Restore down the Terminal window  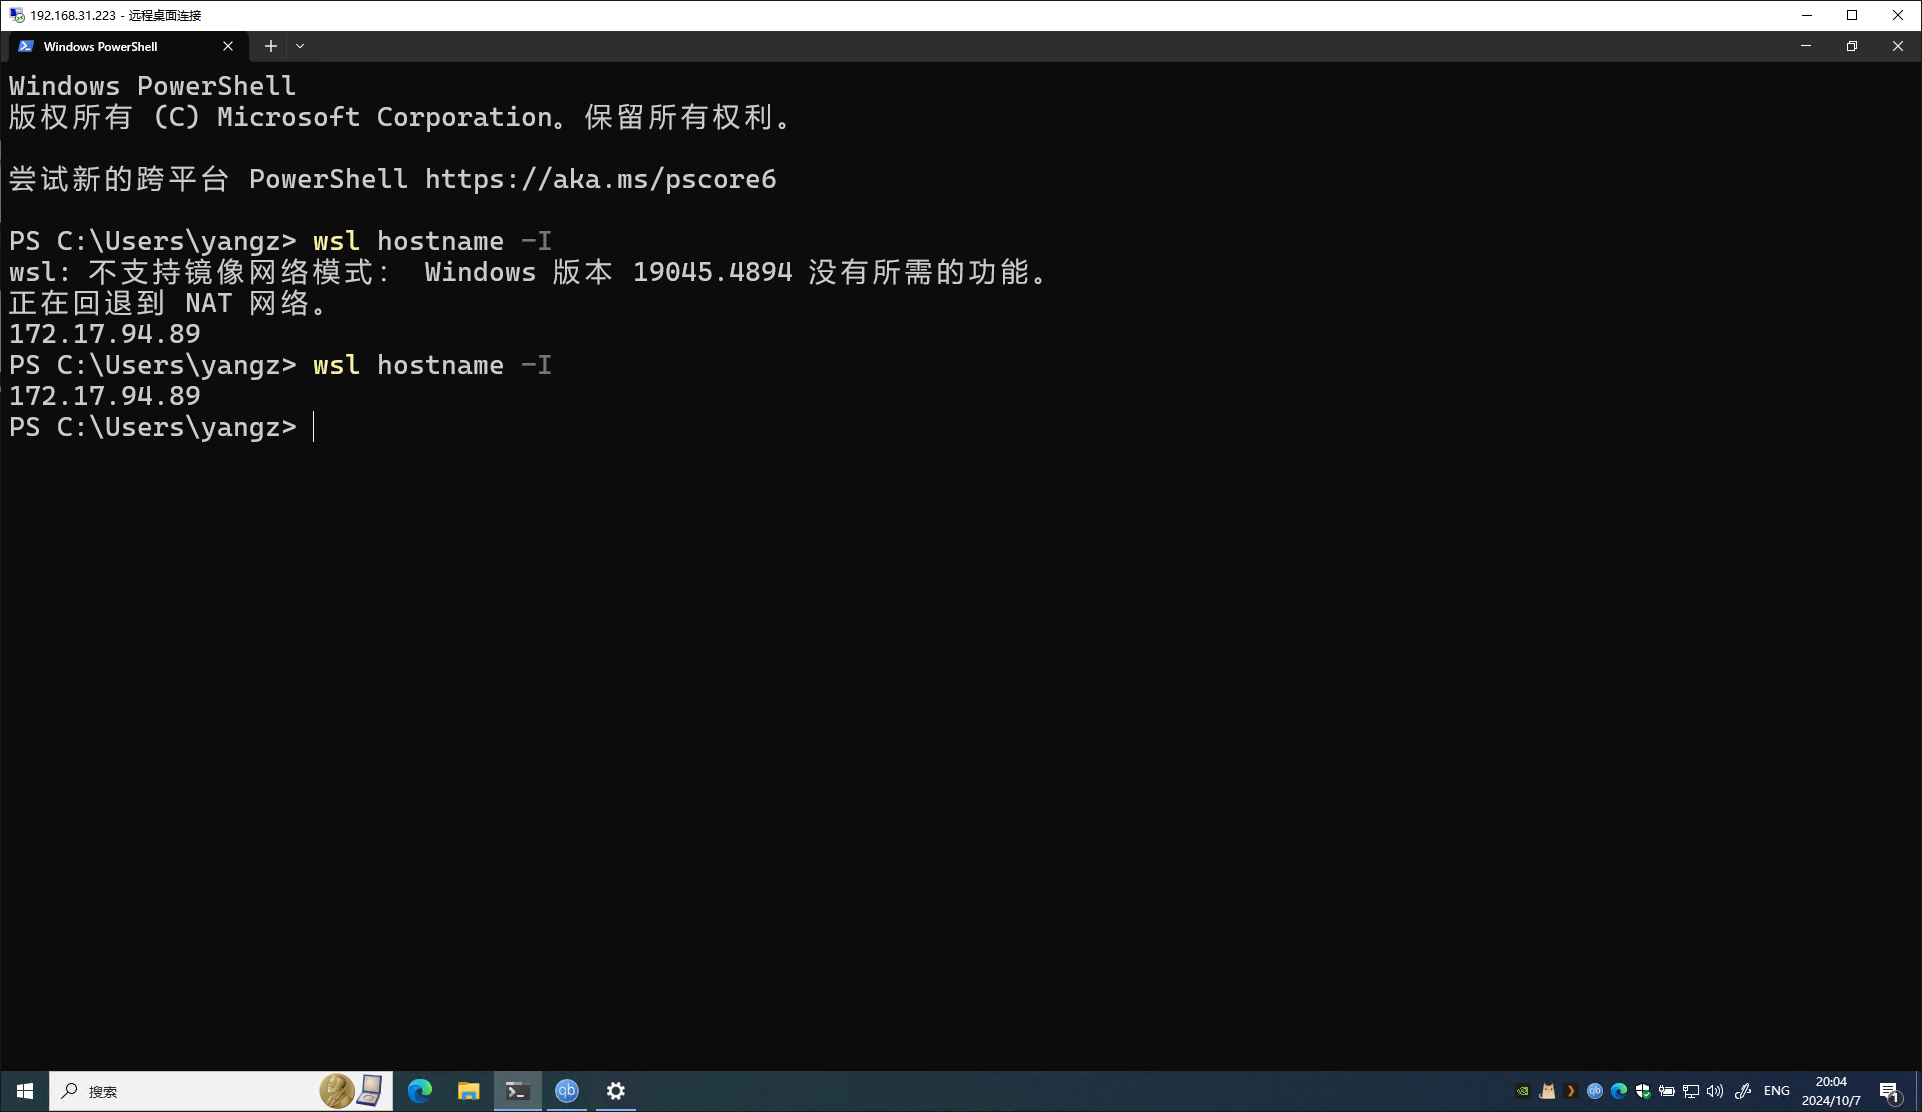click(1851, 46)
